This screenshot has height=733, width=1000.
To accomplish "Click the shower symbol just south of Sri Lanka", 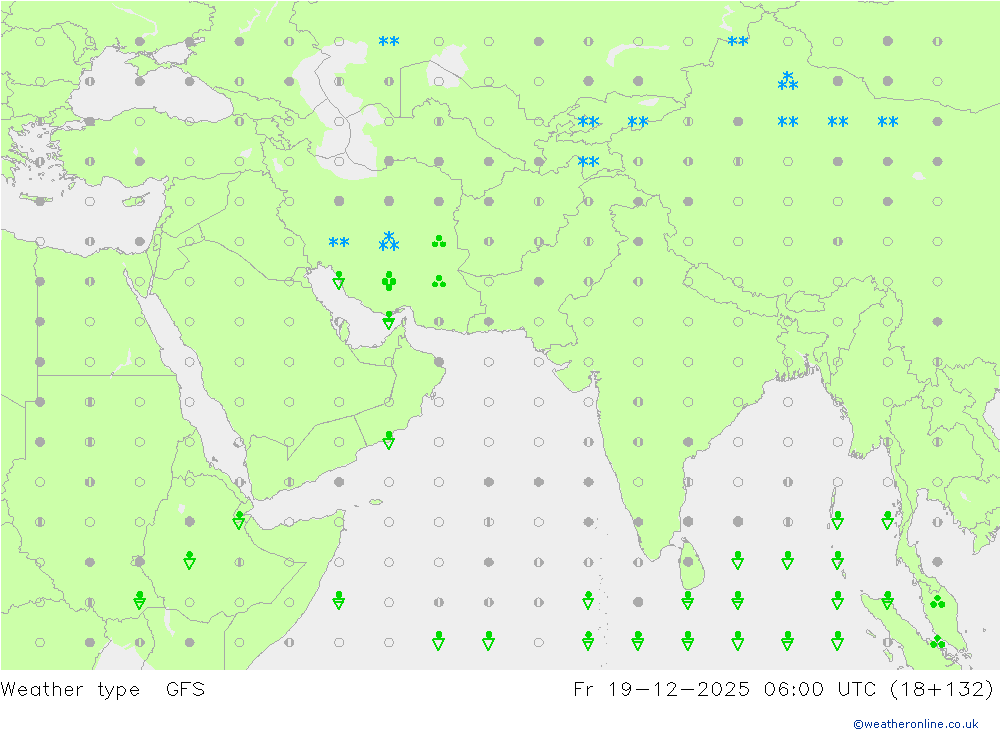I will (688, 600).
